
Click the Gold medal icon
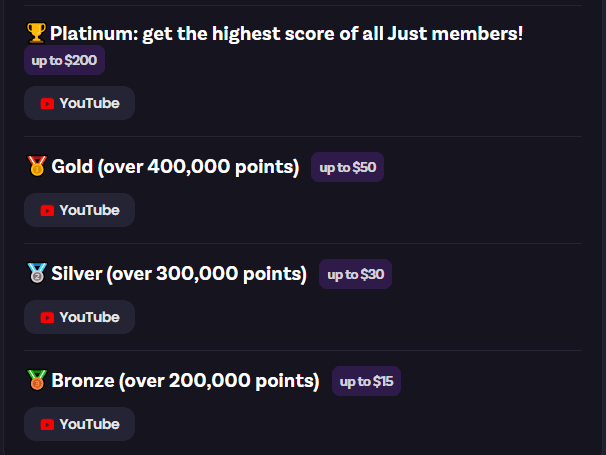pyautogui.click(x=36, y=167)
